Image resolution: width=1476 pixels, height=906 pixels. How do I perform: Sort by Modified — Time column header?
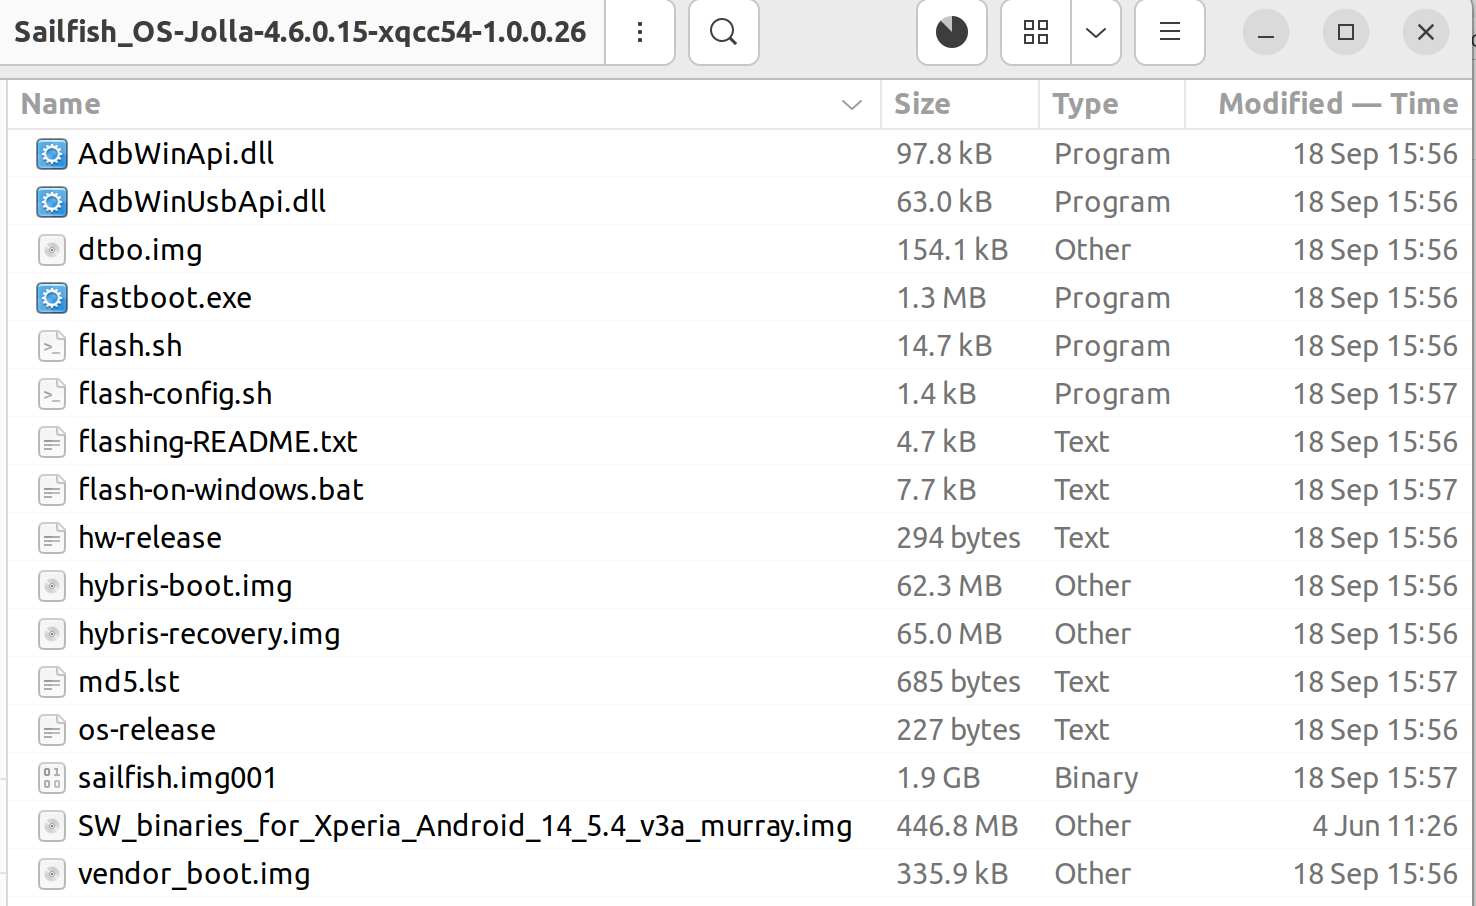pos(1330,104)
